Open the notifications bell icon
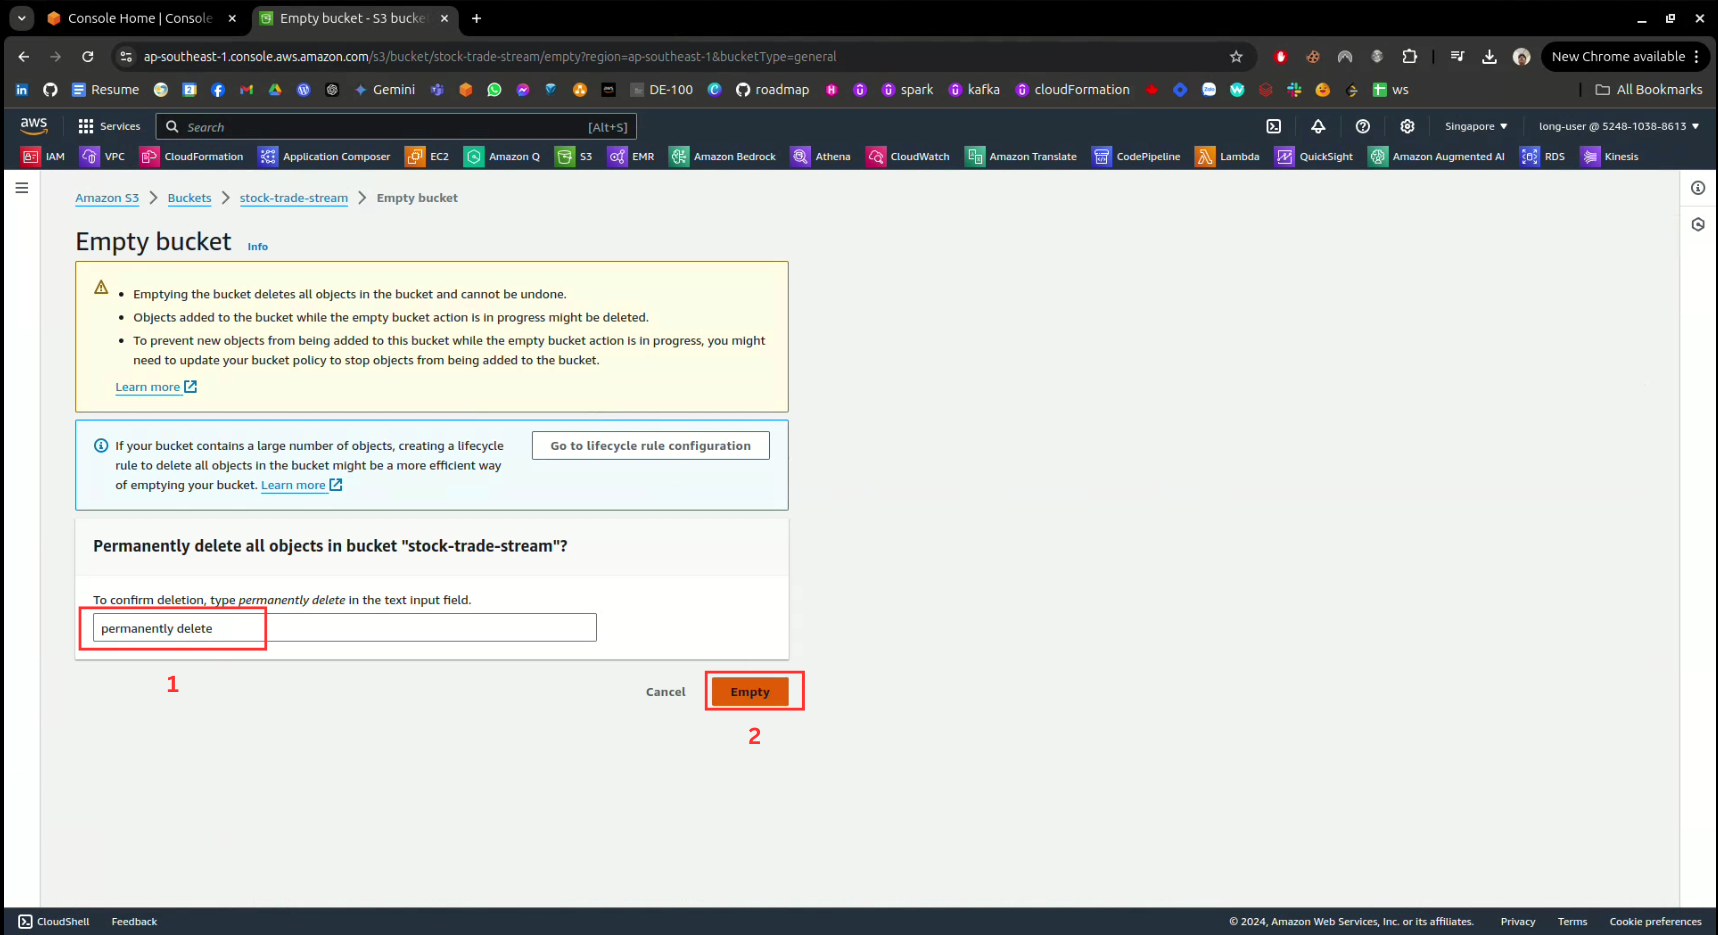 pos(1318,126)
